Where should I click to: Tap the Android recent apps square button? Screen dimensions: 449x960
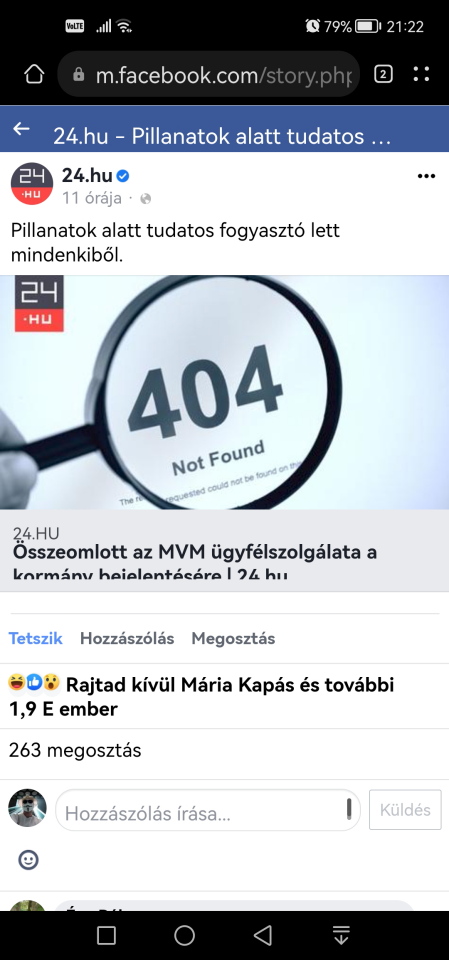(x=107, y=935)
